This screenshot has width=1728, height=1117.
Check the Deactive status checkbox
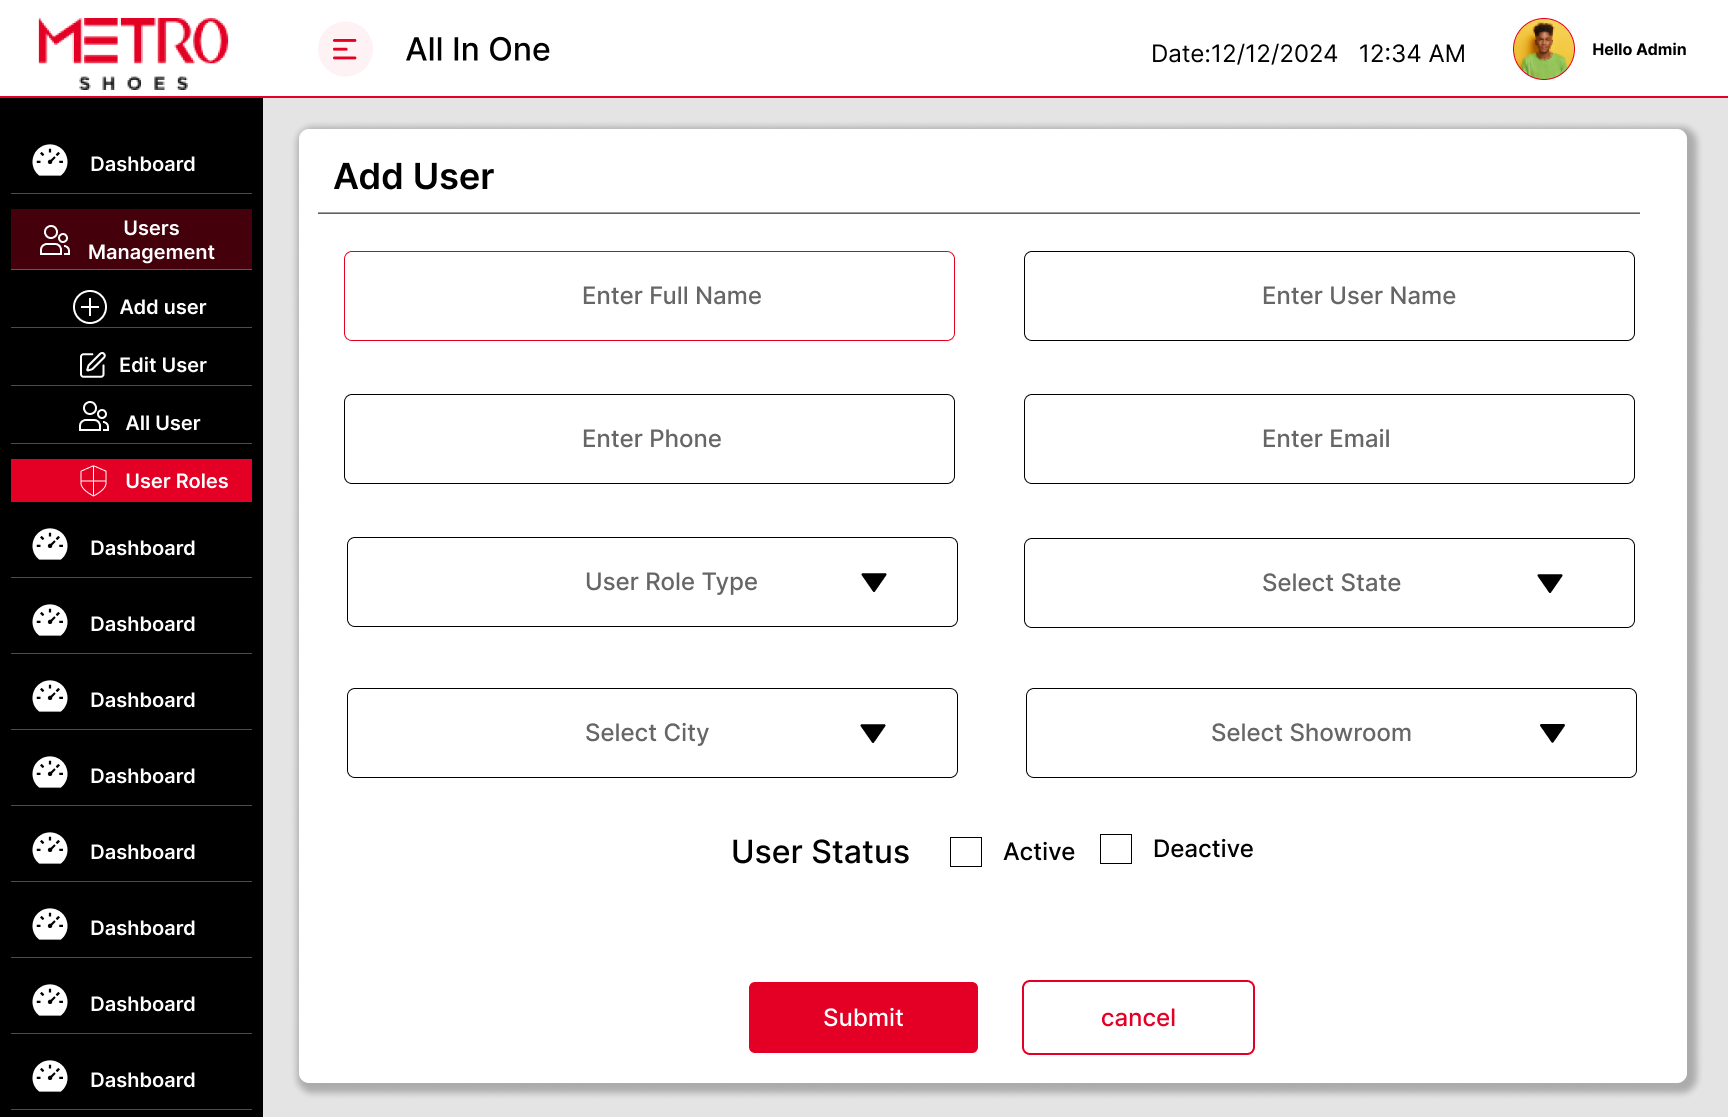[1116, 849]
